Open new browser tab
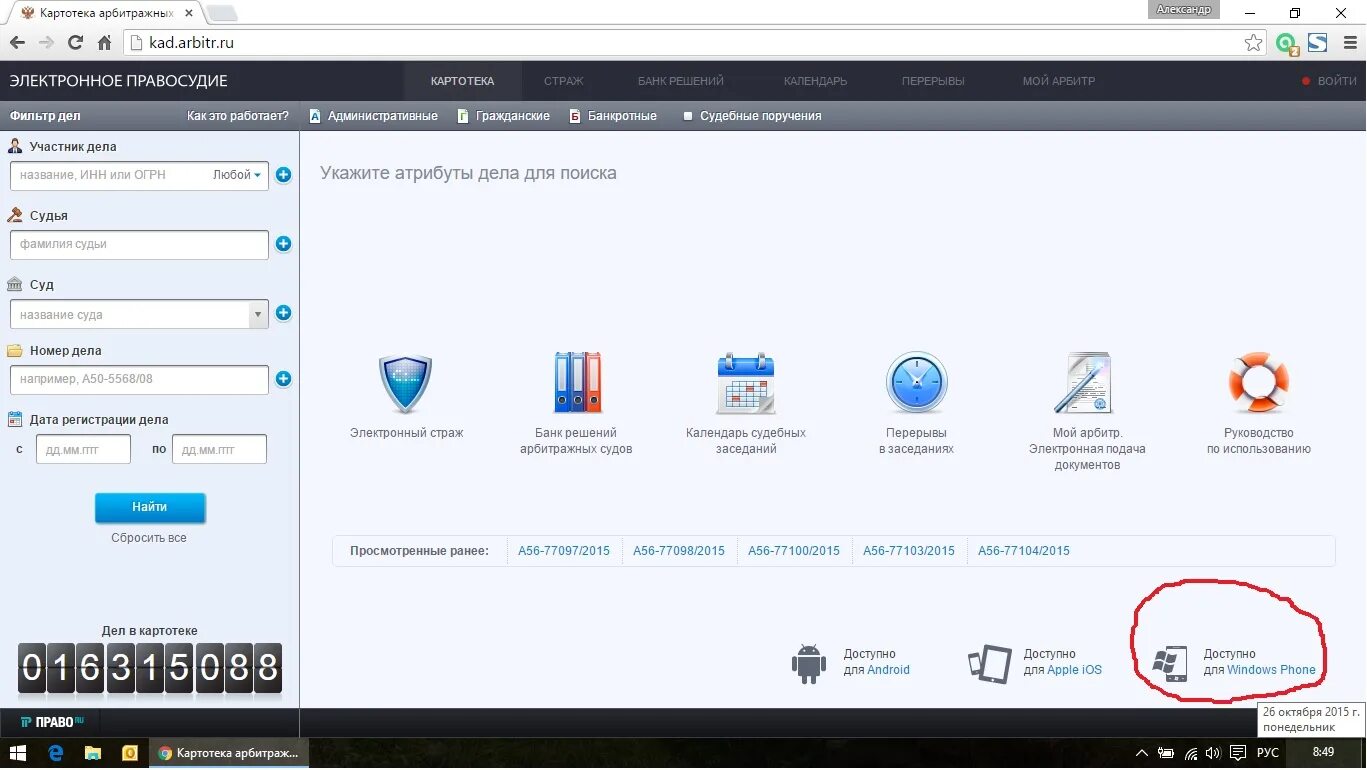 221,13
